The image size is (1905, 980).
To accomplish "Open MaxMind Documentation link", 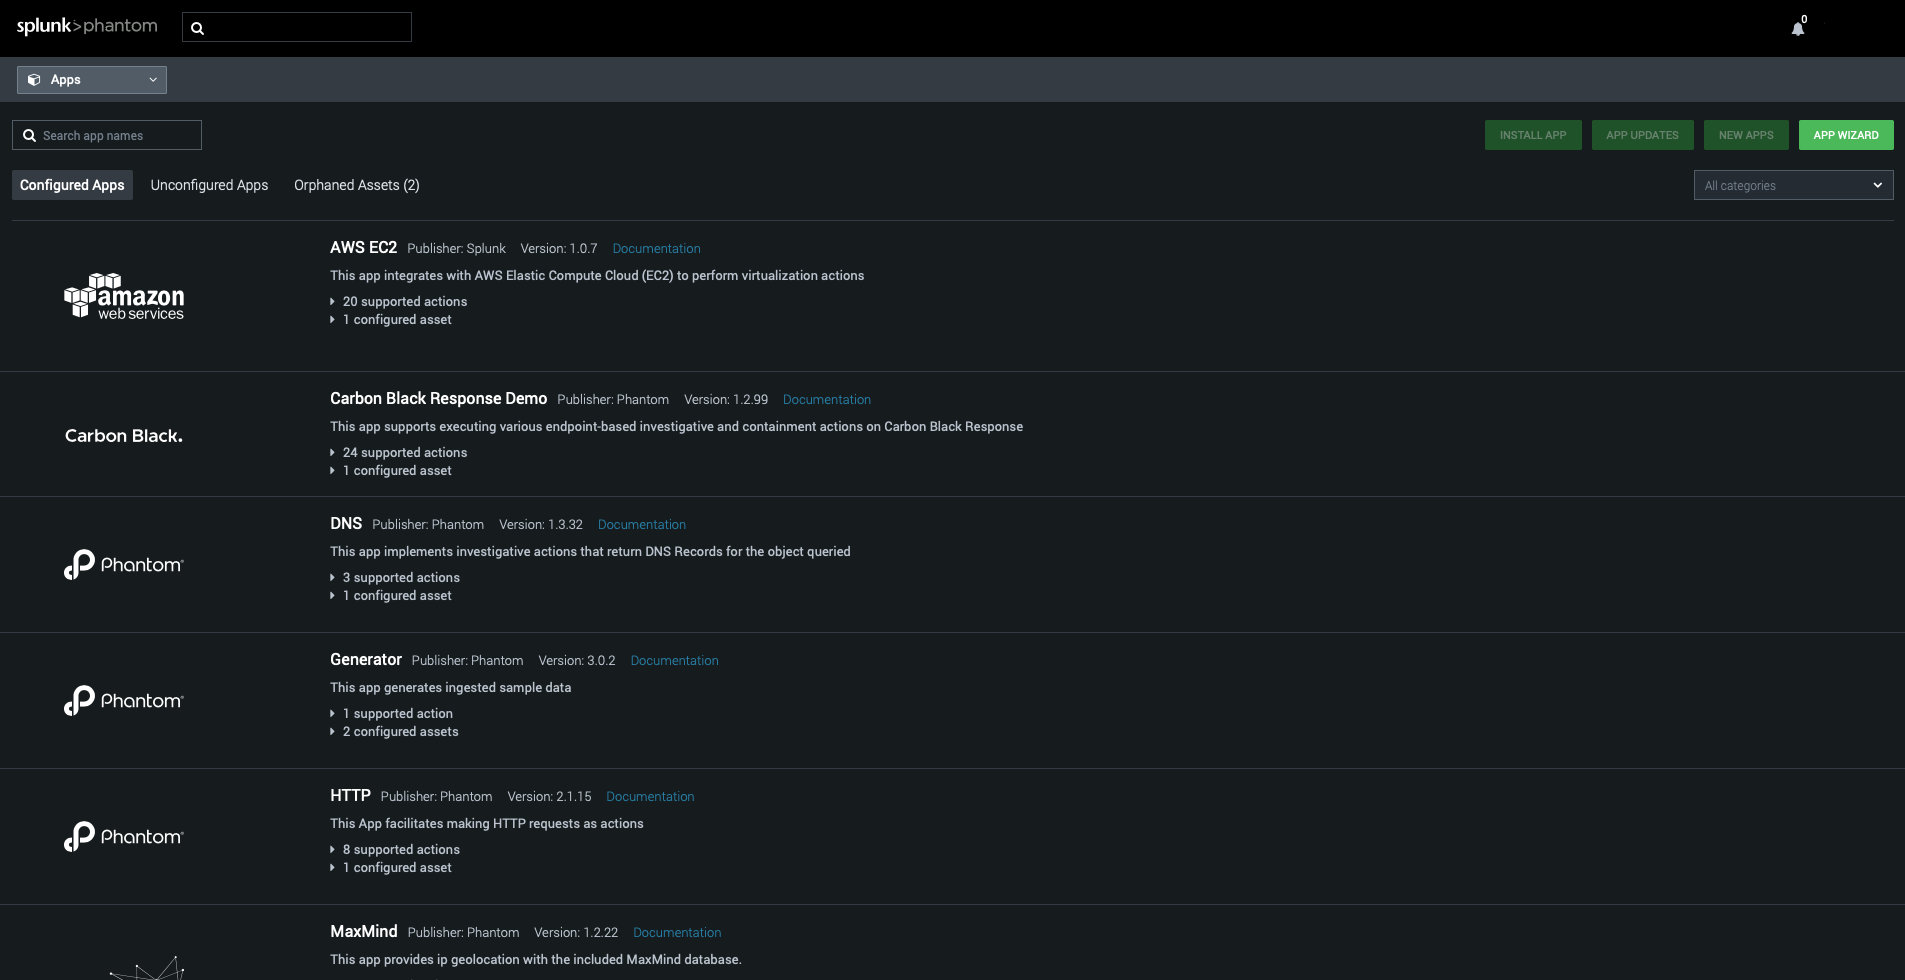I will pos(677,933).
